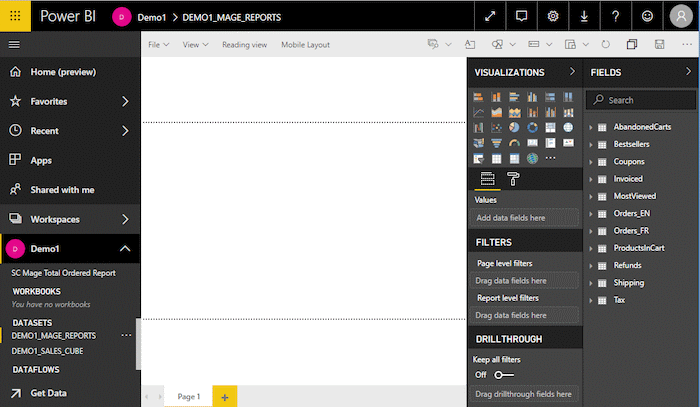Viewport: 700px width, 407px height.
Task: Select Funnel chart visualization
Action: click(496, 143)
